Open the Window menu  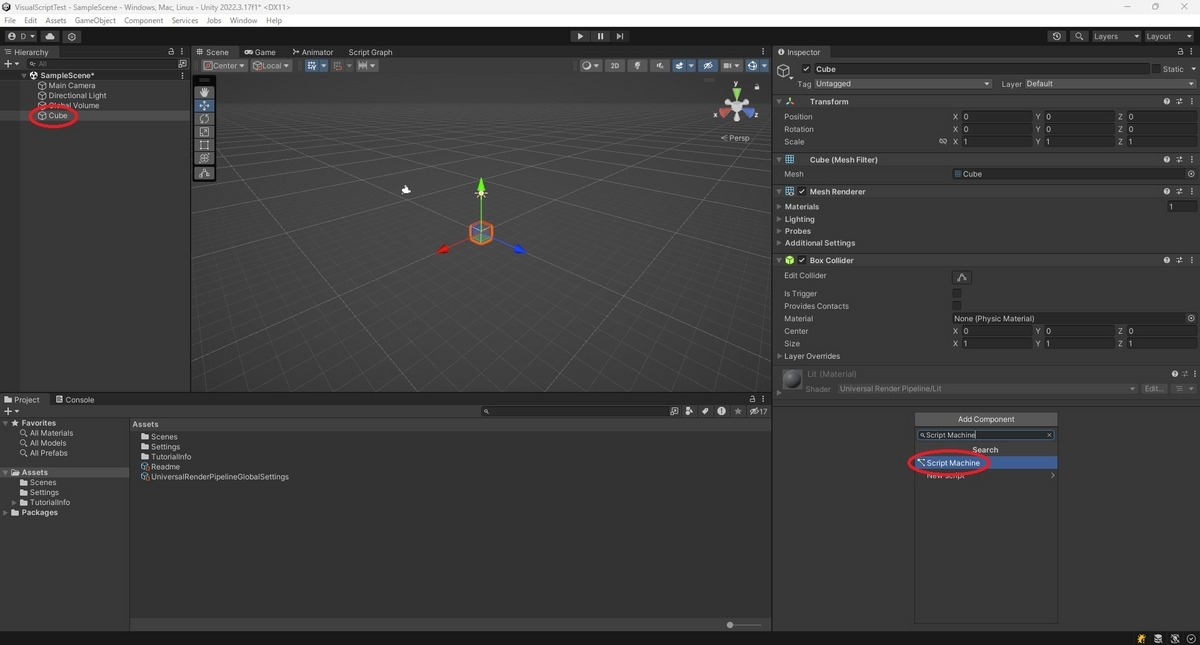[x=243, y=20]
